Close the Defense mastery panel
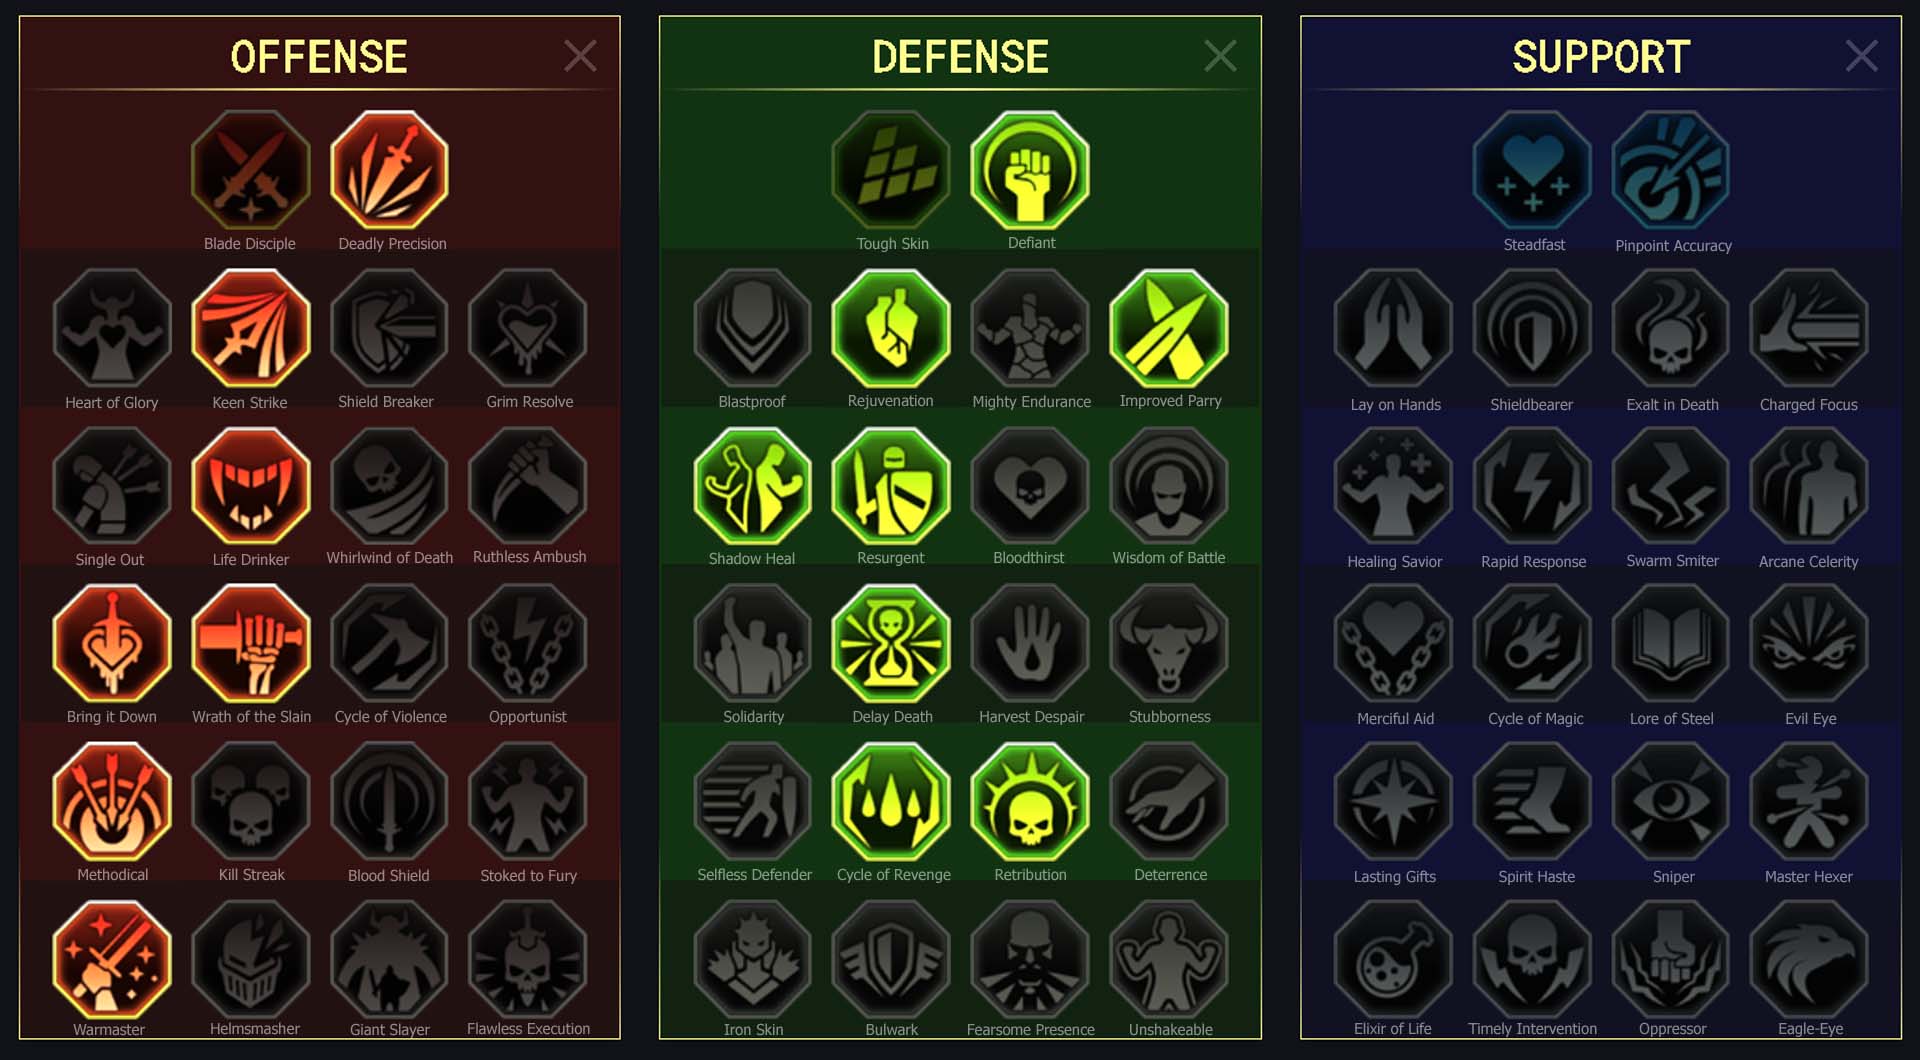Screen dimensions: 1920x1060 pos(1220,56)
